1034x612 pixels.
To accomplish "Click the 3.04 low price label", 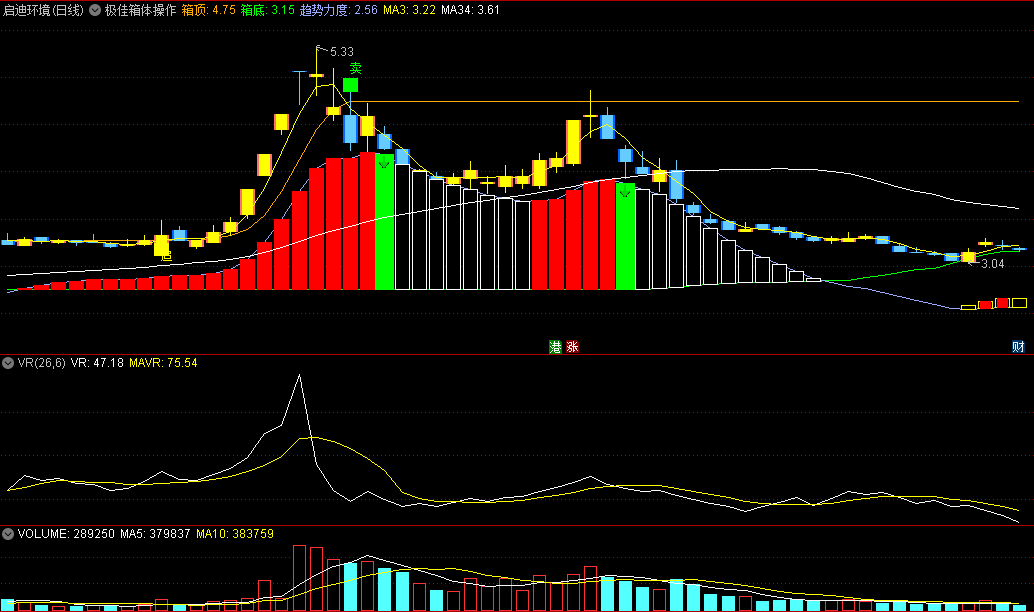I will point(992,264).
